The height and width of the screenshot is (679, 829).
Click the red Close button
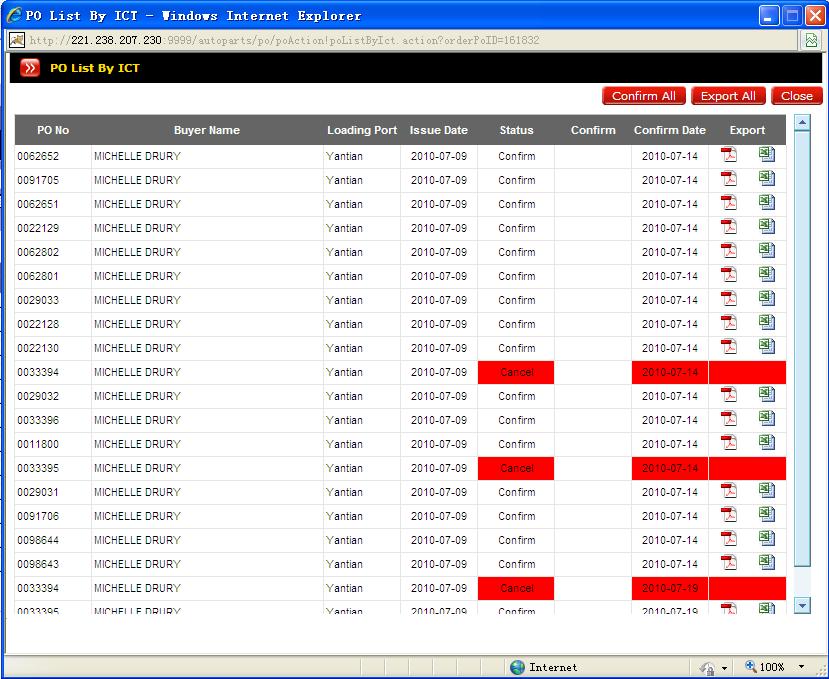click(797, 96)
